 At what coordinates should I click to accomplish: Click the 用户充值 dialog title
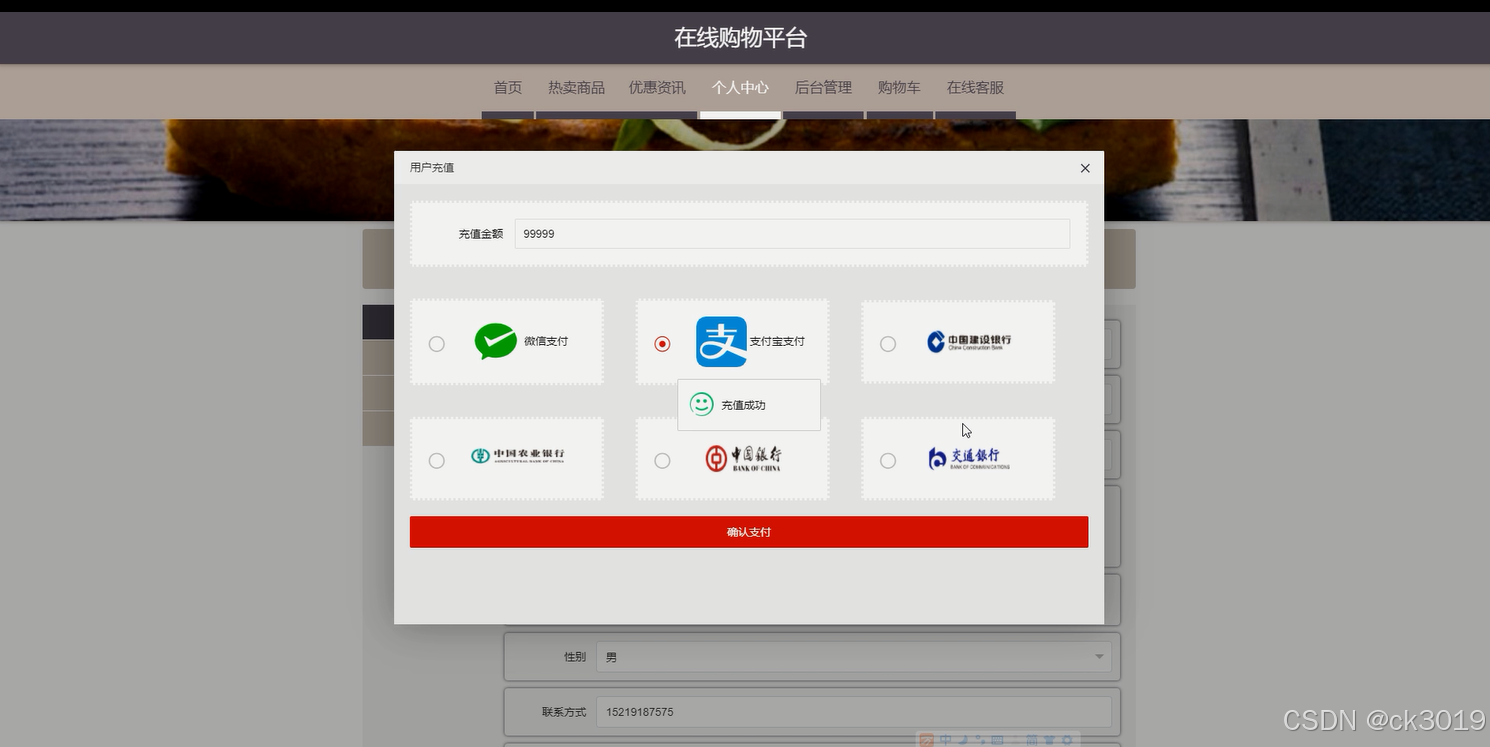pyautogui.click(x=432, y=168)
